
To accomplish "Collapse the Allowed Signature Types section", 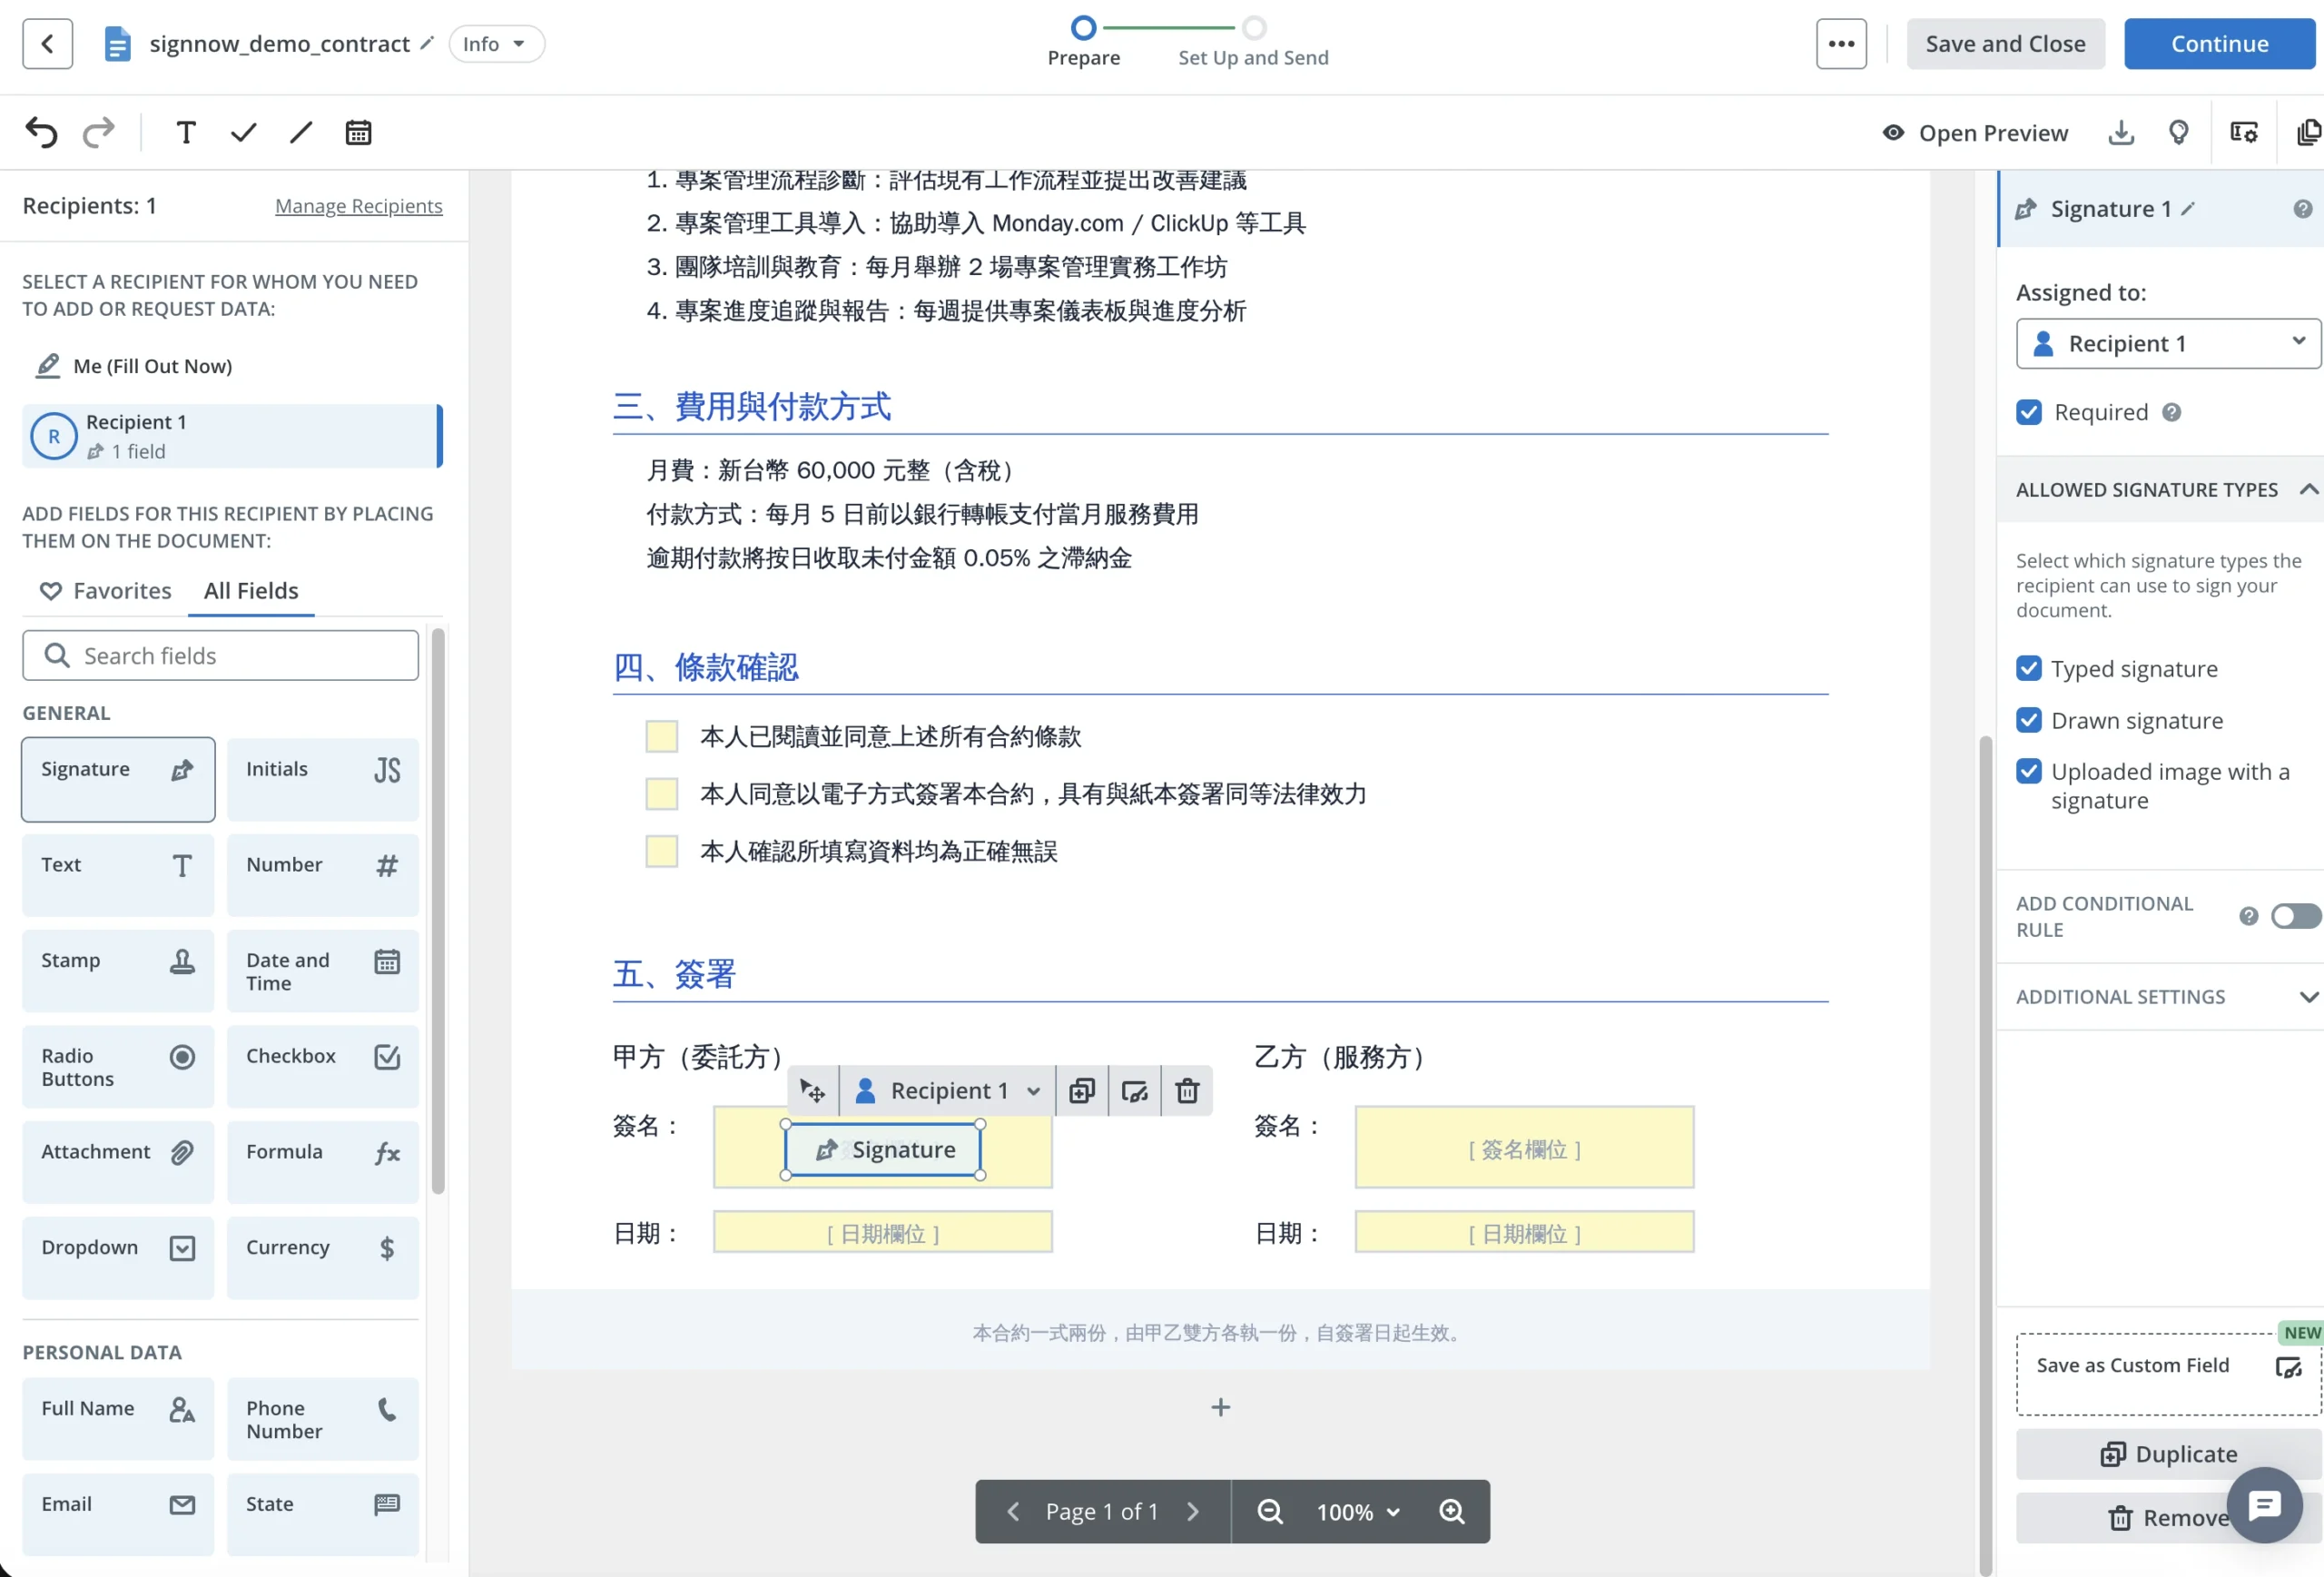I will tap(2308, 489).
